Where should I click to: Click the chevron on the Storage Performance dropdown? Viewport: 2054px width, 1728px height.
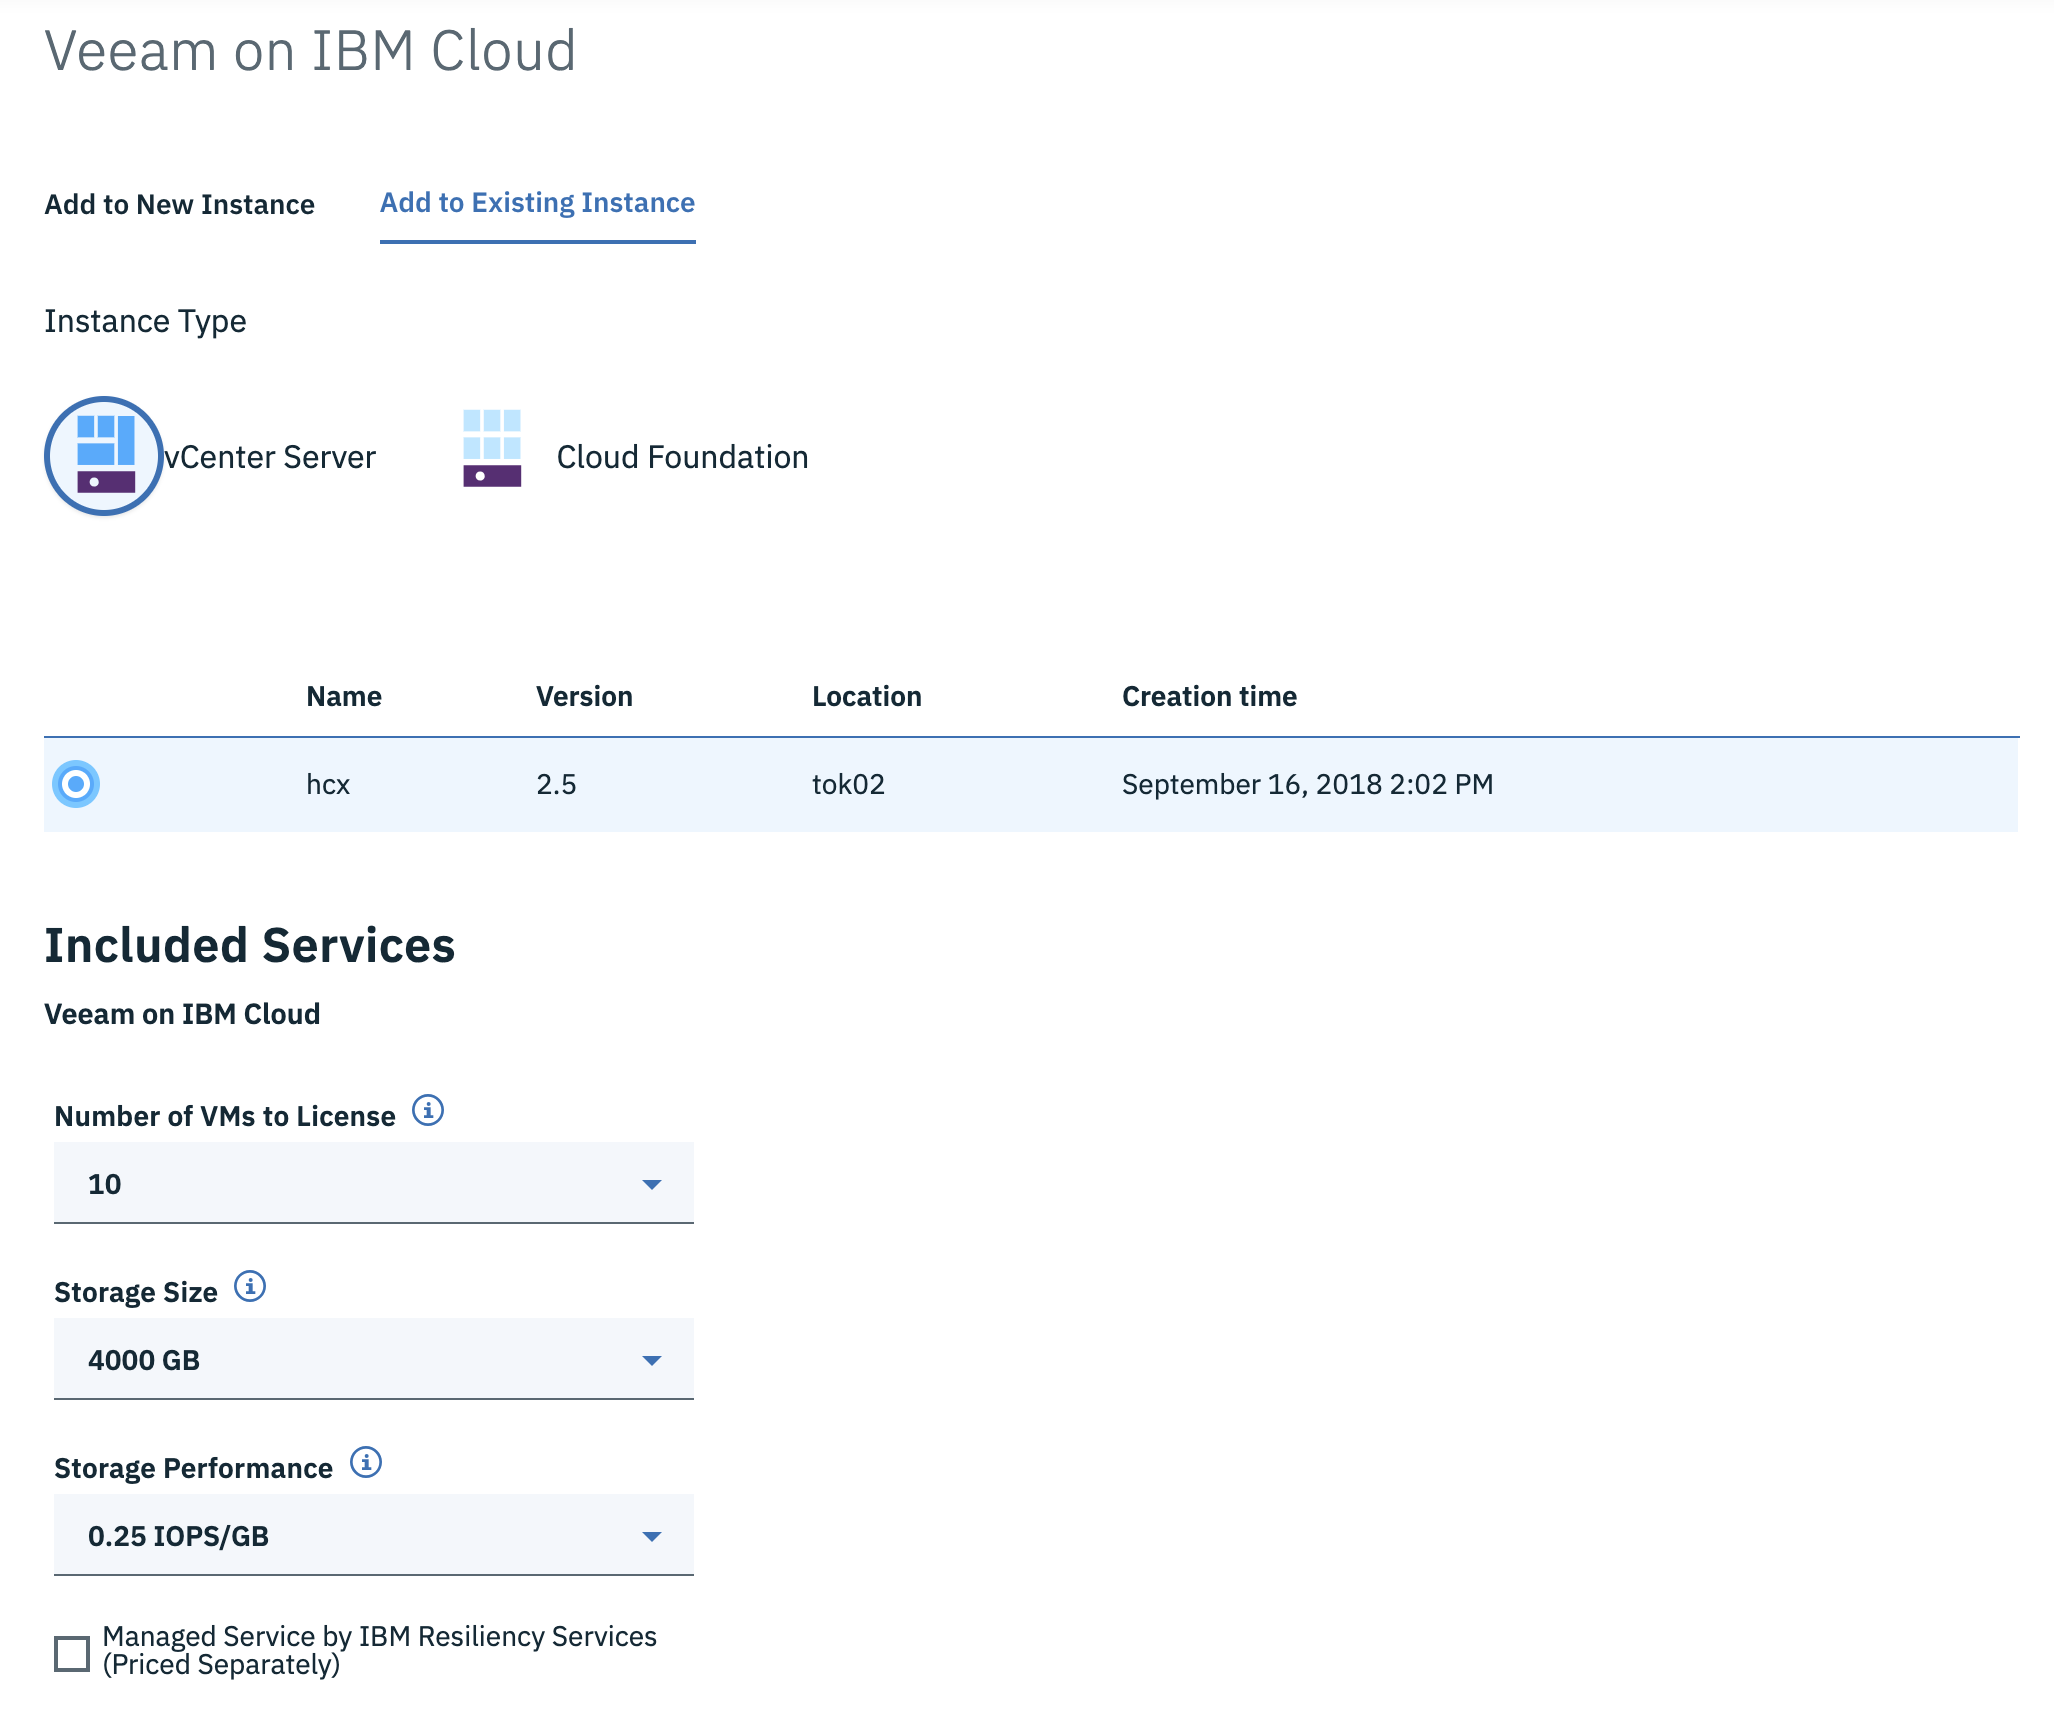coord(652,1536)
